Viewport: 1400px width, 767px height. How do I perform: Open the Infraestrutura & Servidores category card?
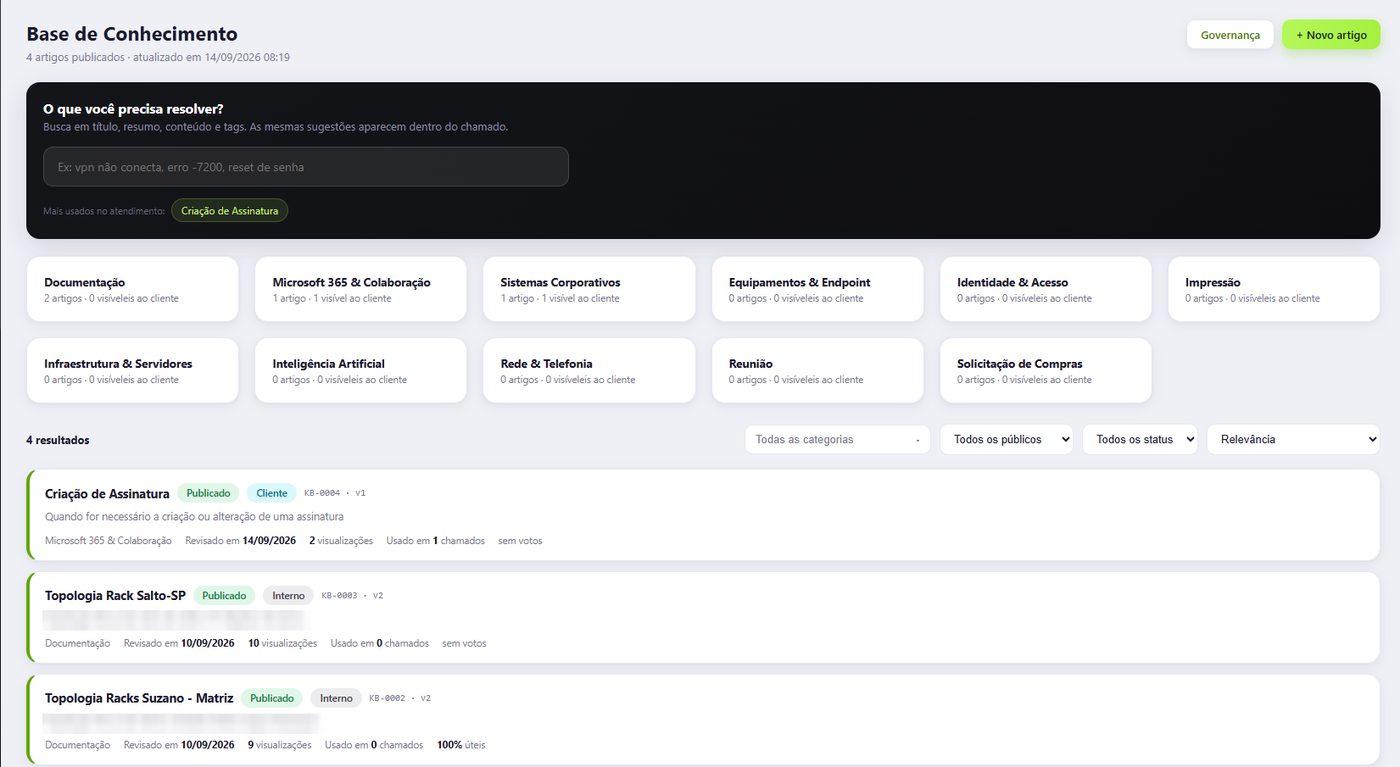click(x=133, y=371)
